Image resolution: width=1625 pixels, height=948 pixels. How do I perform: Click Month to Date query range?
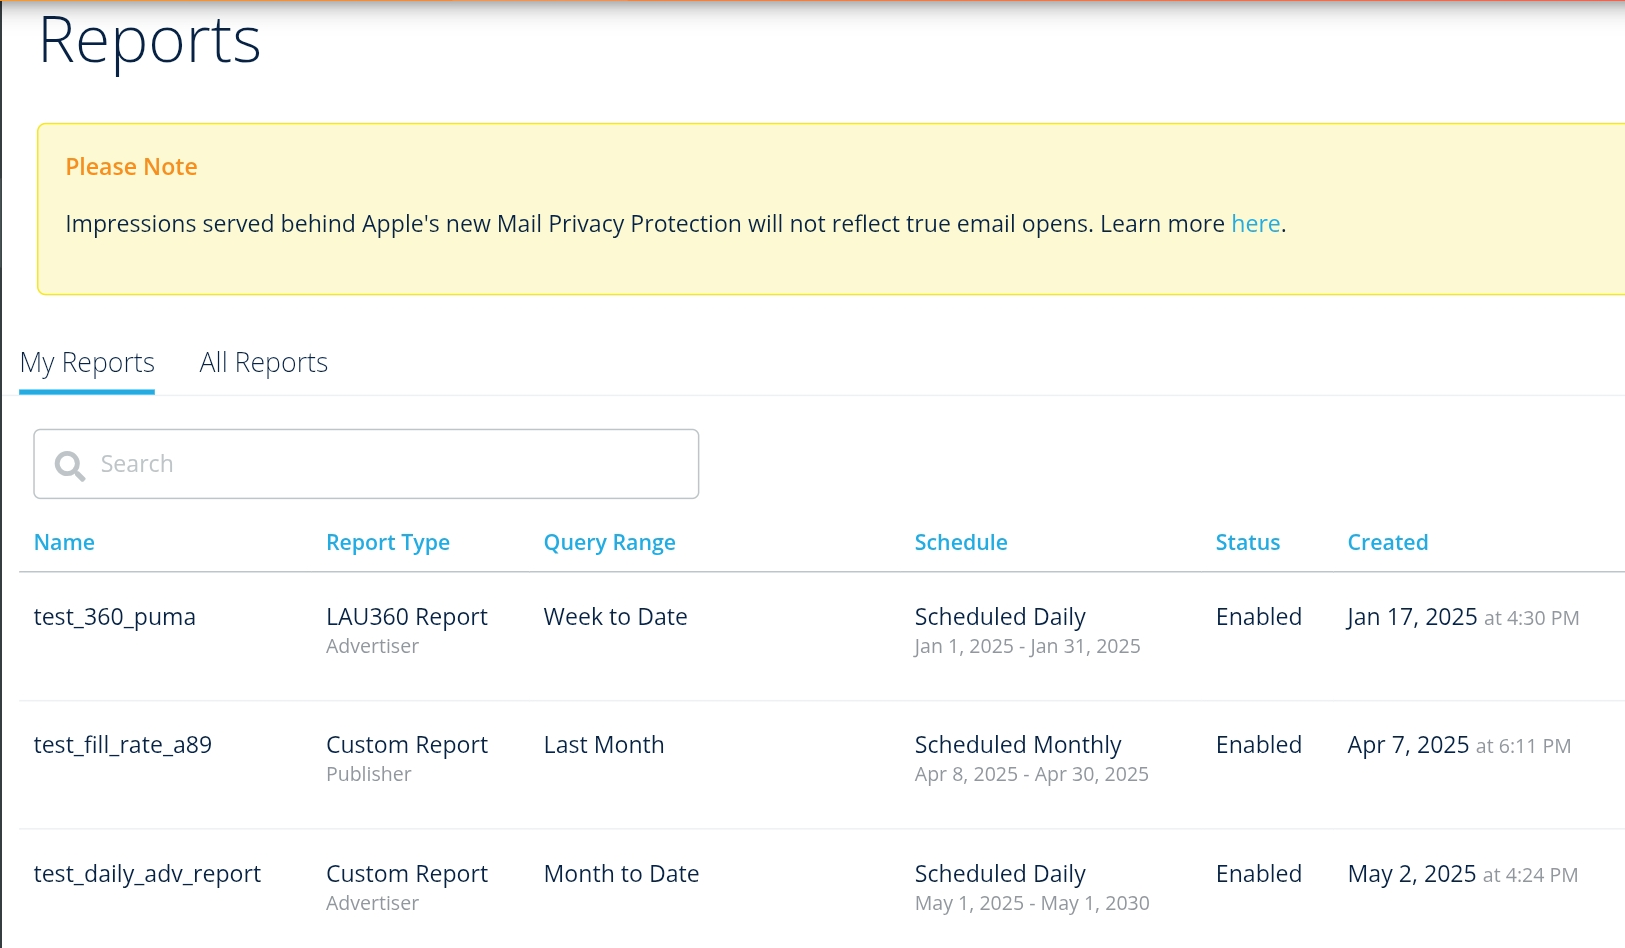[x=621, y=874]
